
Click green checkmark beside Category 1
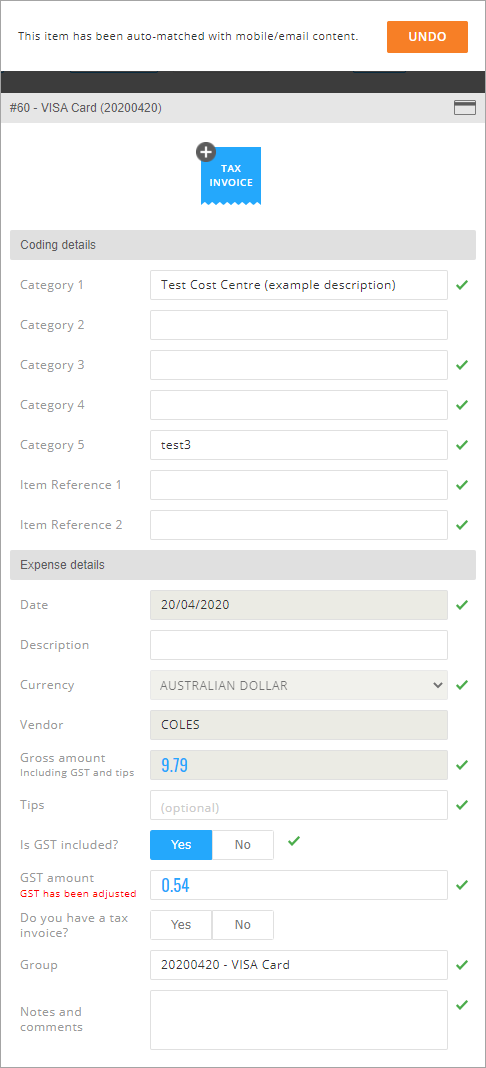(462, 285)
